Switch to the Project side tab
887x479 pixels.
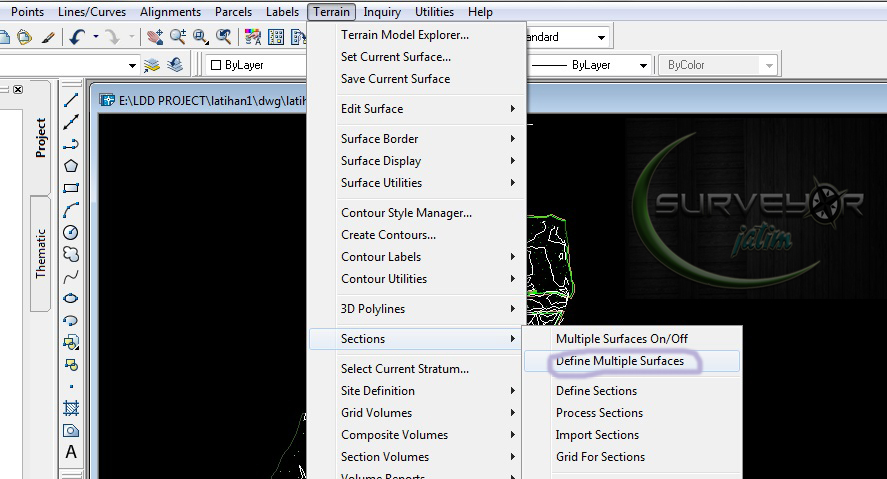pos(40,137)
